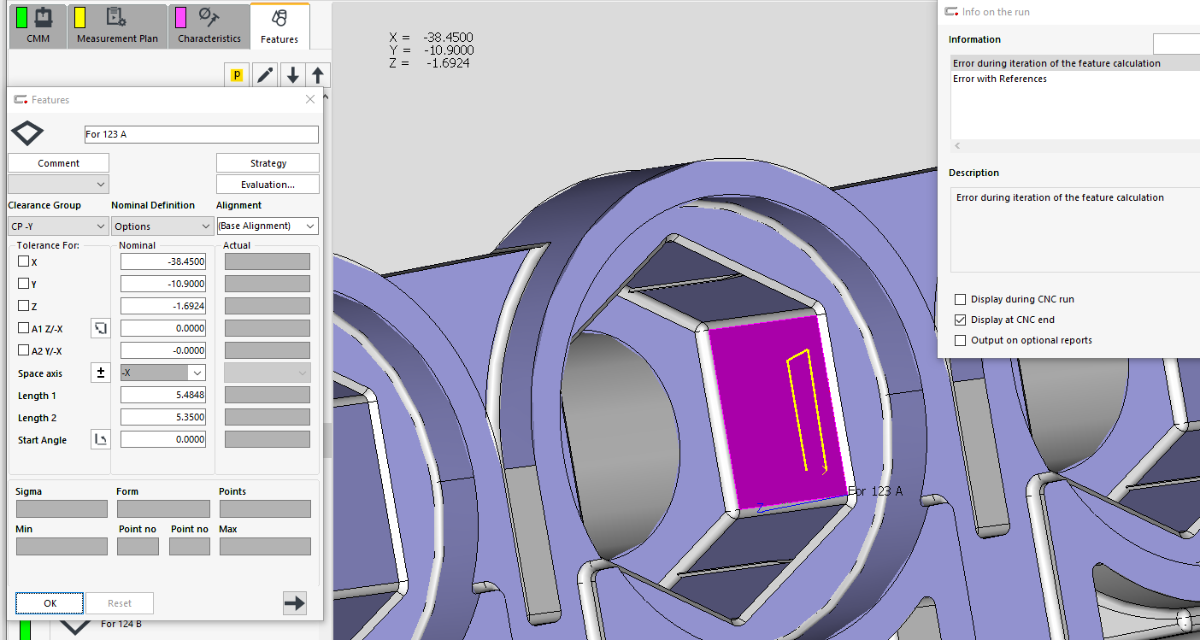Uncheck Display at CNC end checkbox
Screen dimensions: 1200x640
pos(961,320)
